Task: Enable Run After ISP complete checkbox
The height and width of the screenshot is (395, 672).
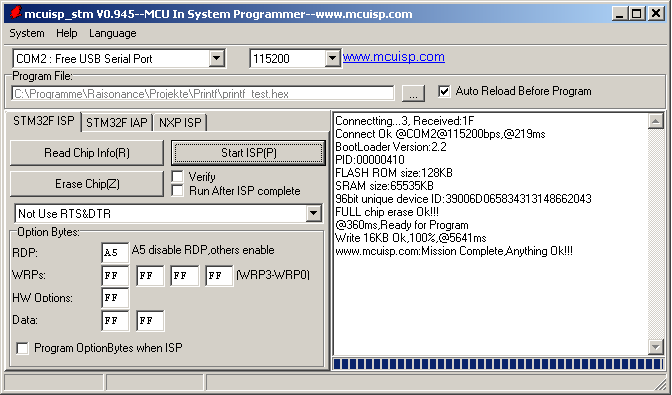Action: point(177,191)
